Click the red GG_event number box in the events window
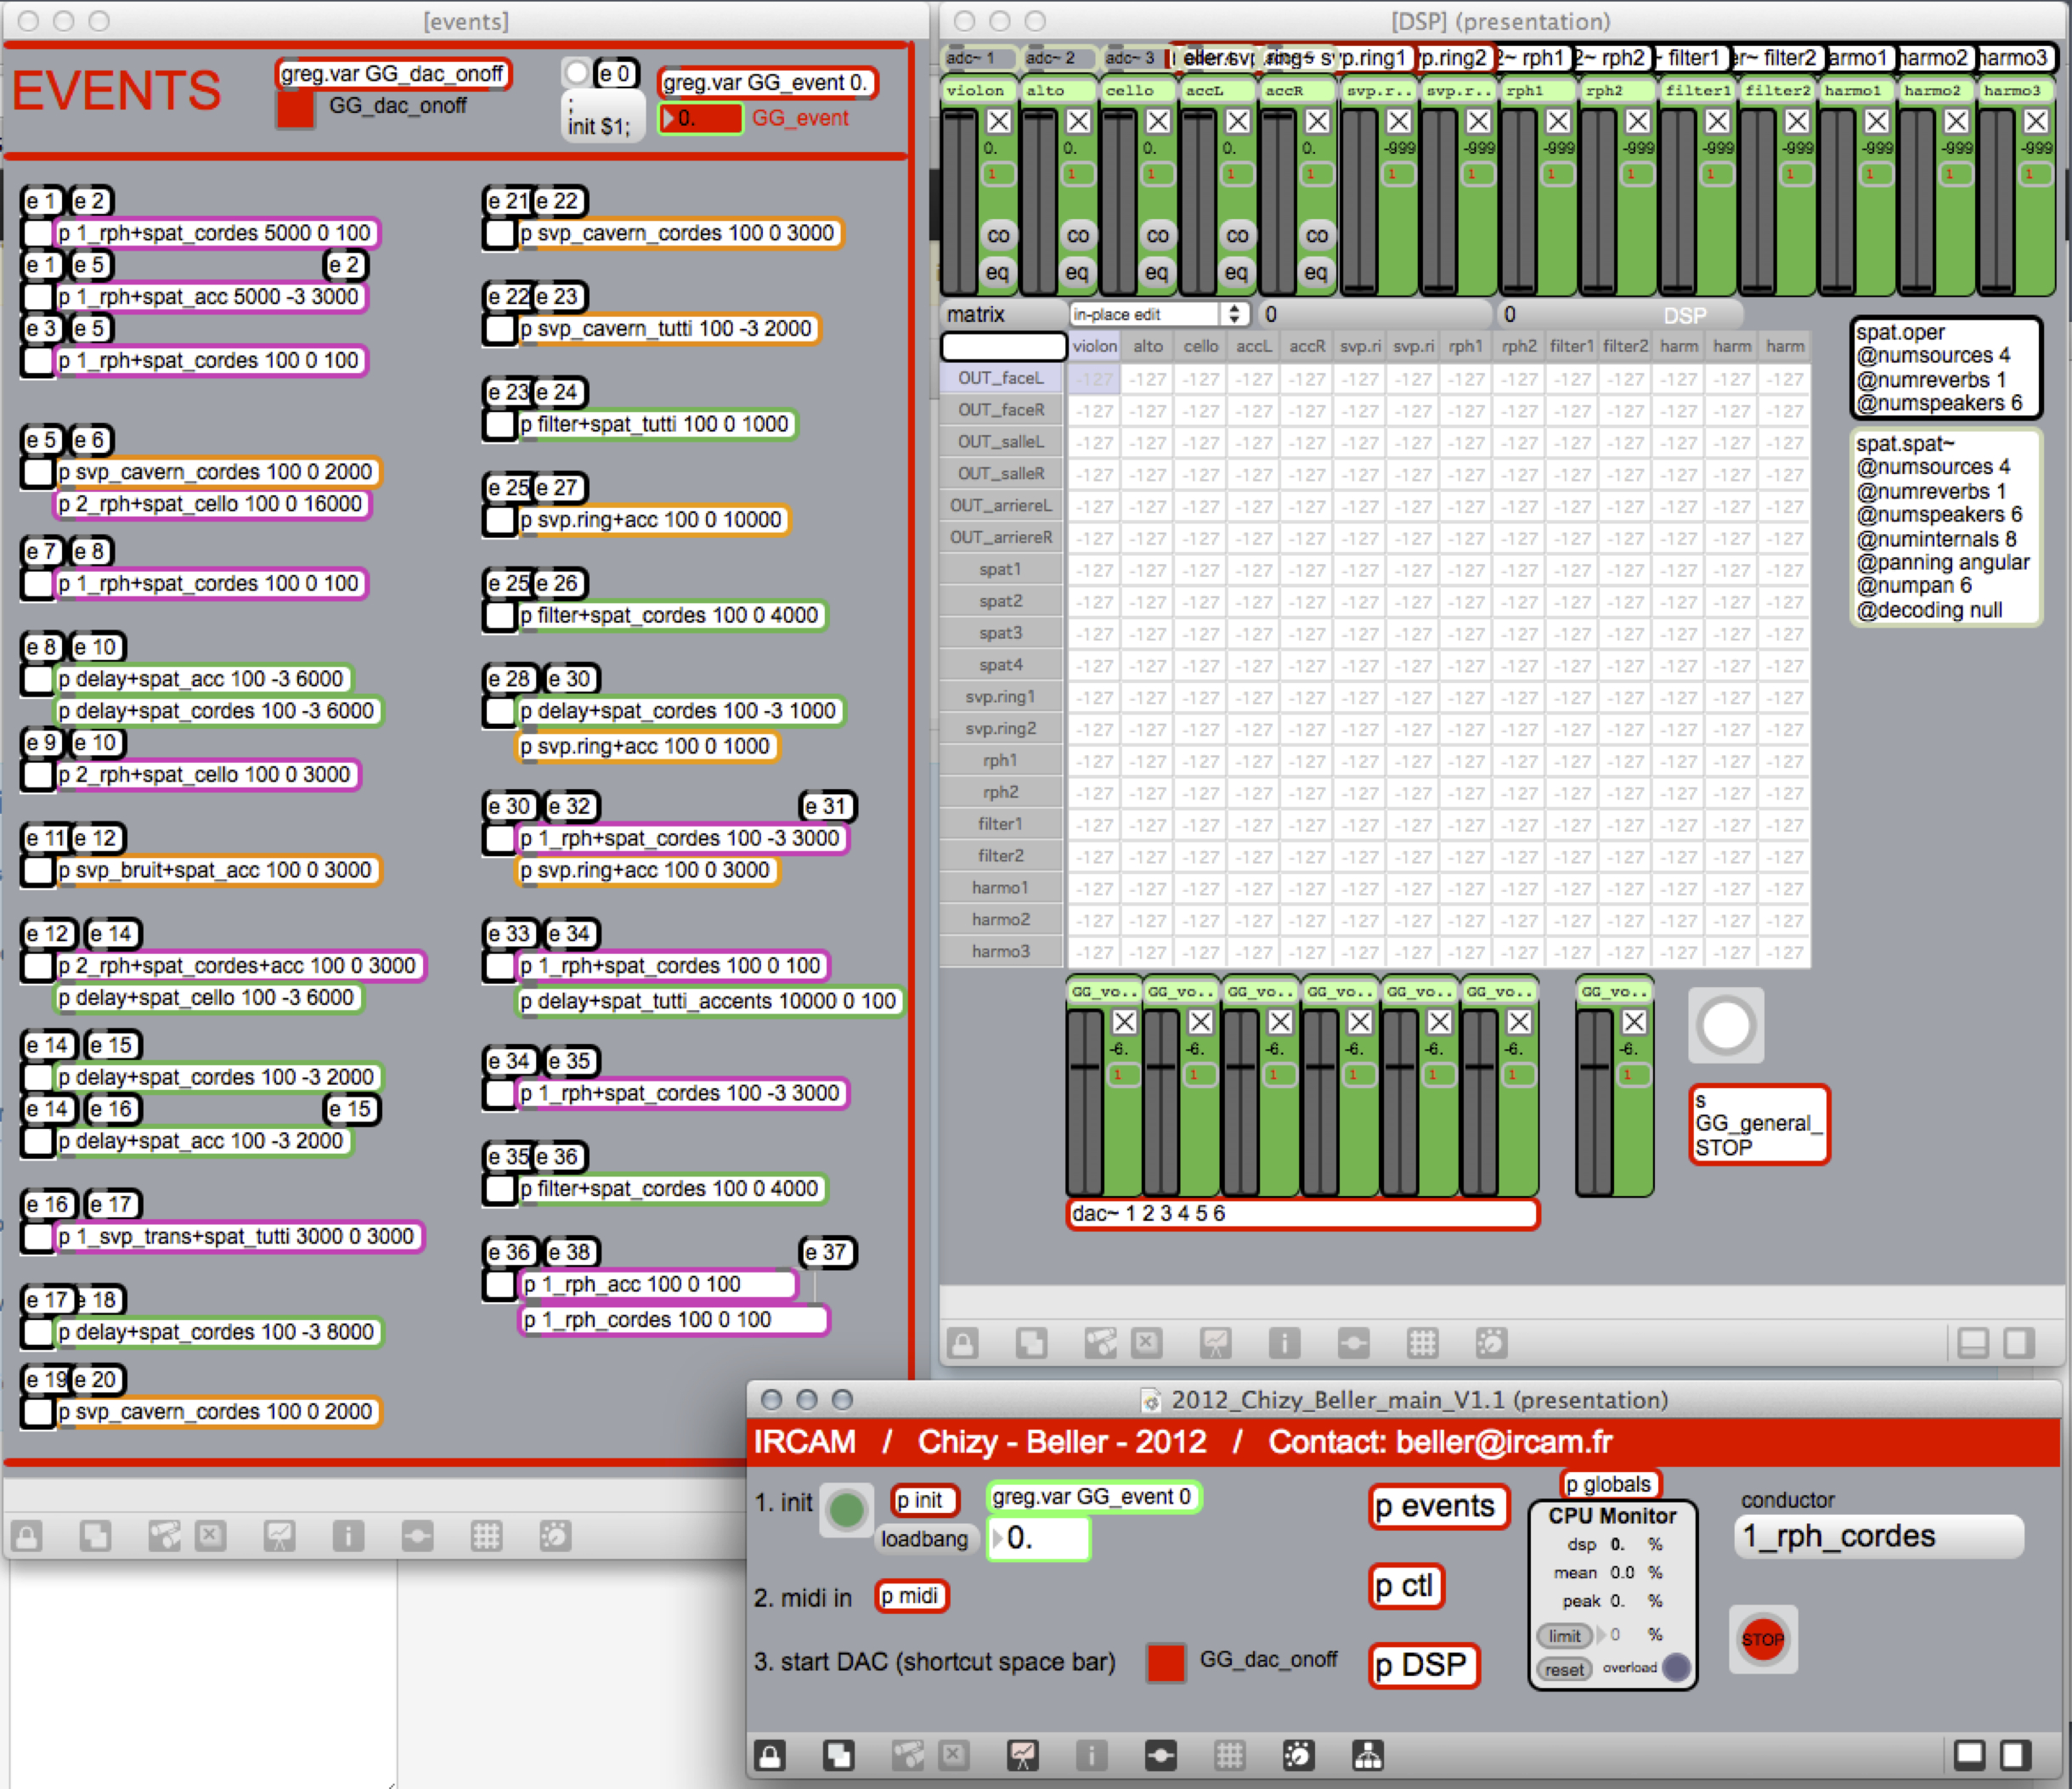The height and width of the screenshot is (1789, 2072). 701,118
